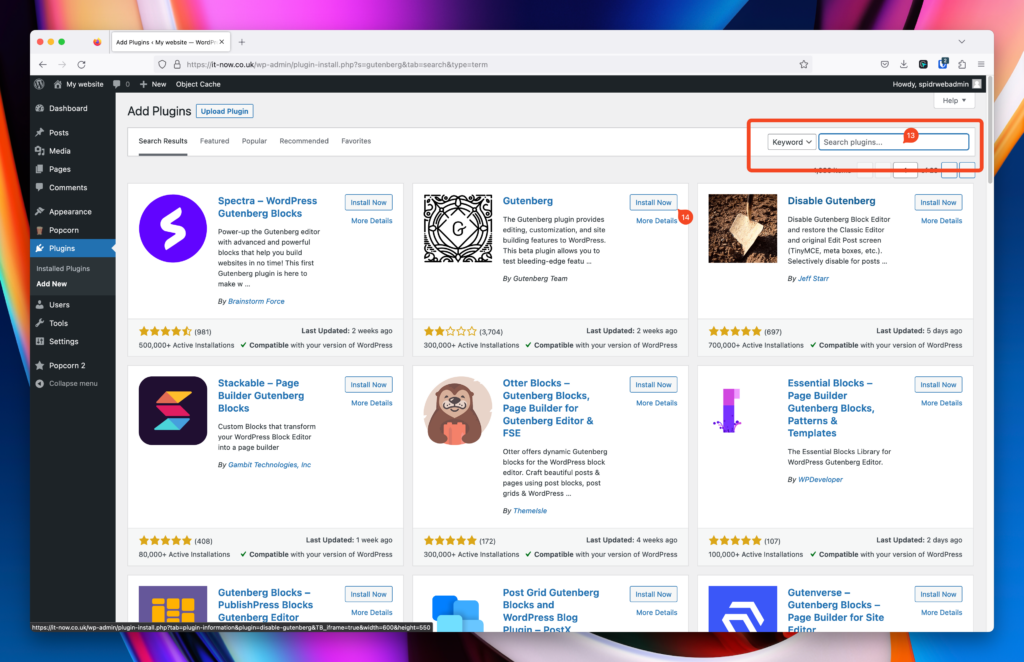Install the Spectra plugin now
This screenshot has width=1024, height=662.
[x=368, y=202]
